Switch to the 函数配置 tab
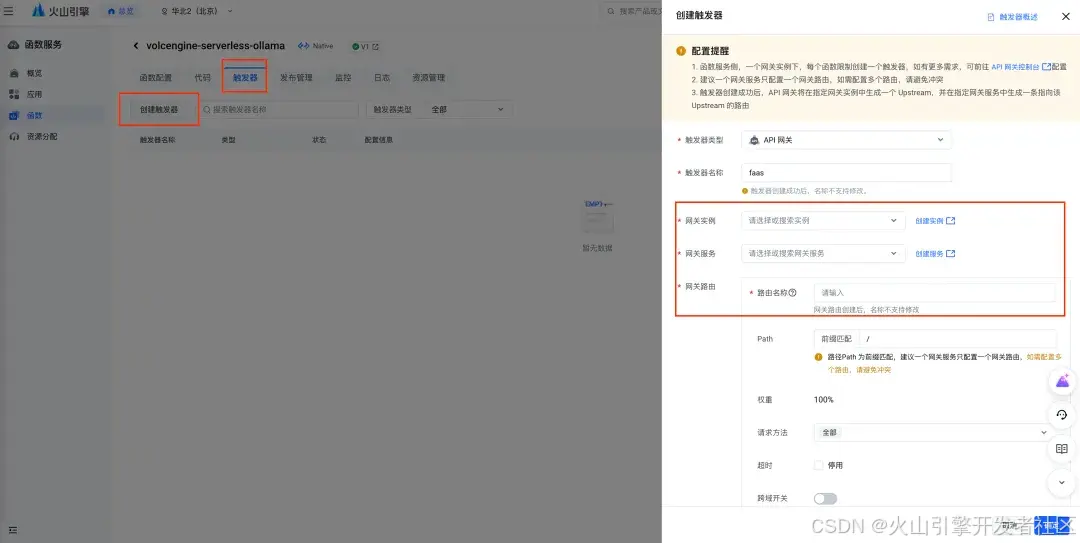 [156, 78]
